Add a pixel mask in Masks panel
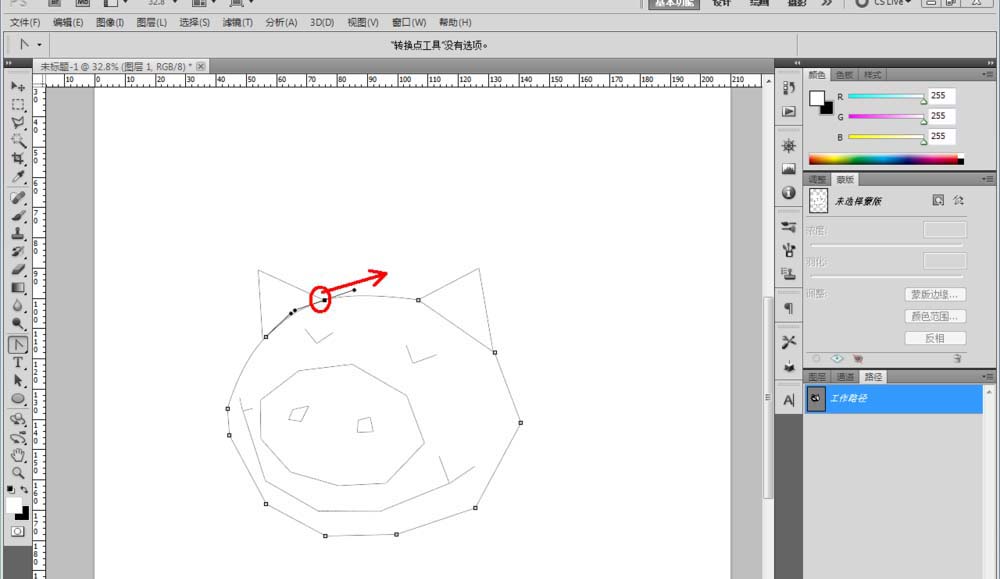 coord(938,200)
